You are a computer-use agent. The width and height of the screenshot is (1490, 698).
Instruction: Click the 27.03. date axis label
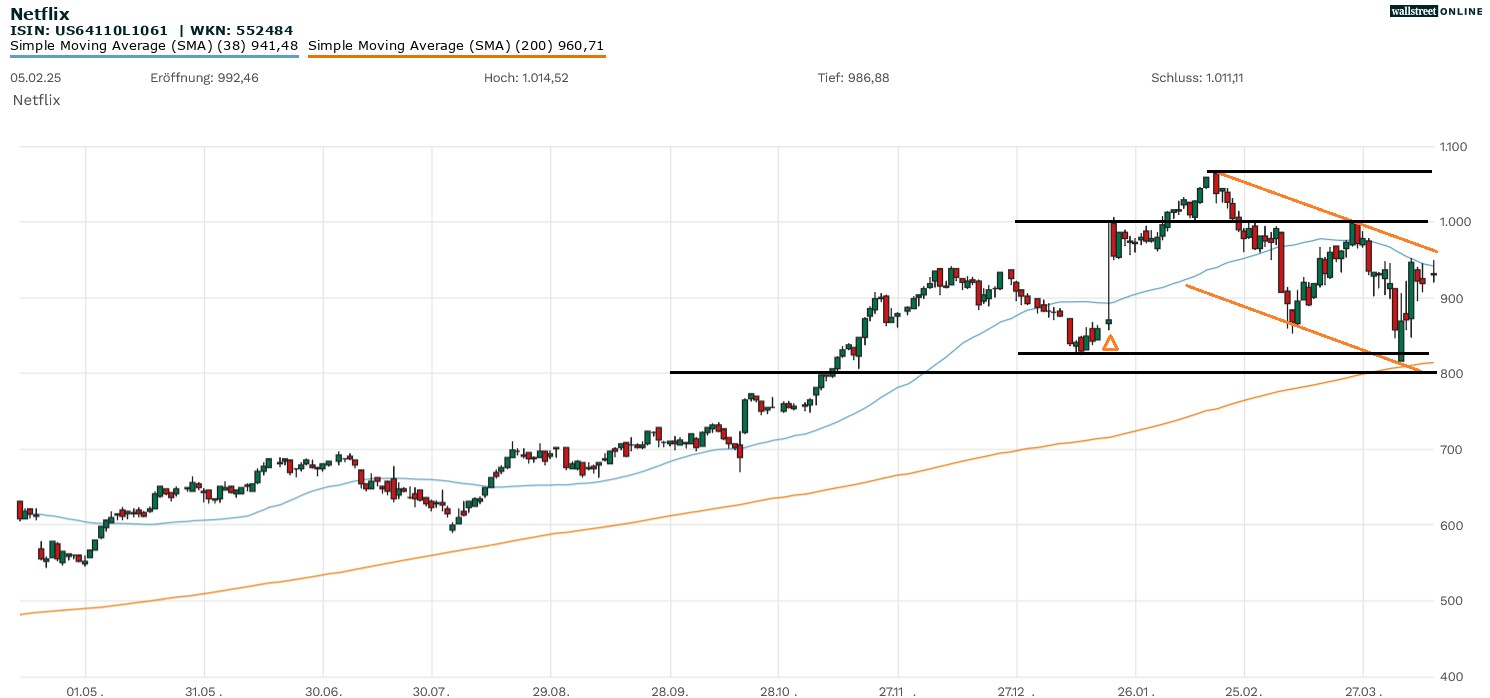[x=1363, y=691]
